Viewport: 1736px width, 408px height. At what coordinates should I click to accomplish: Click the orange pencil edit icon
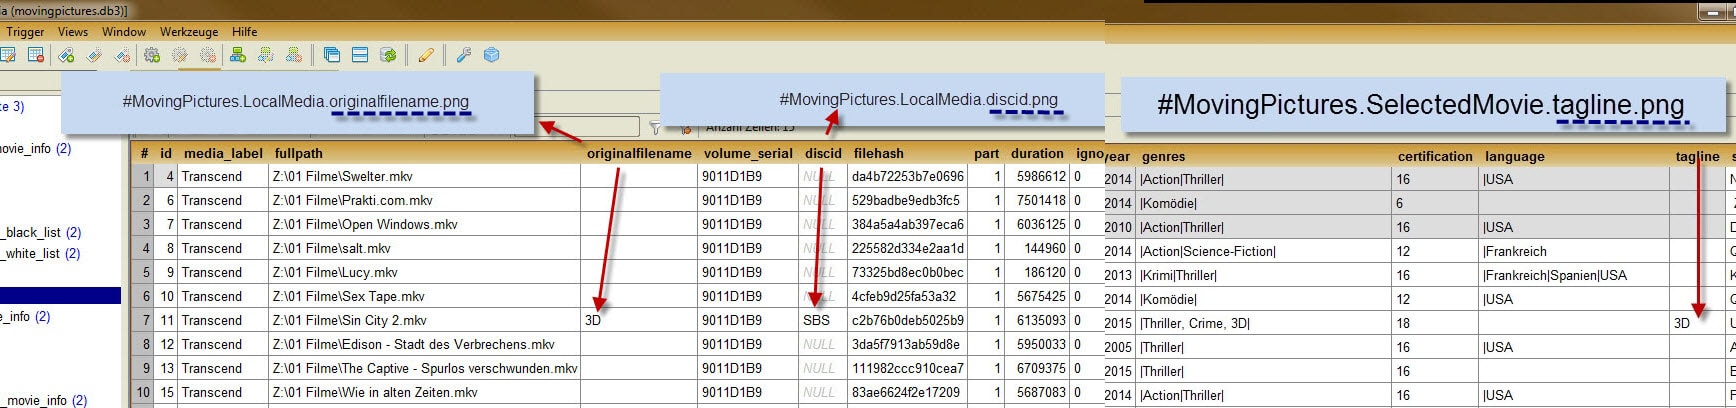pyautogui.click(x=426, y=55)
